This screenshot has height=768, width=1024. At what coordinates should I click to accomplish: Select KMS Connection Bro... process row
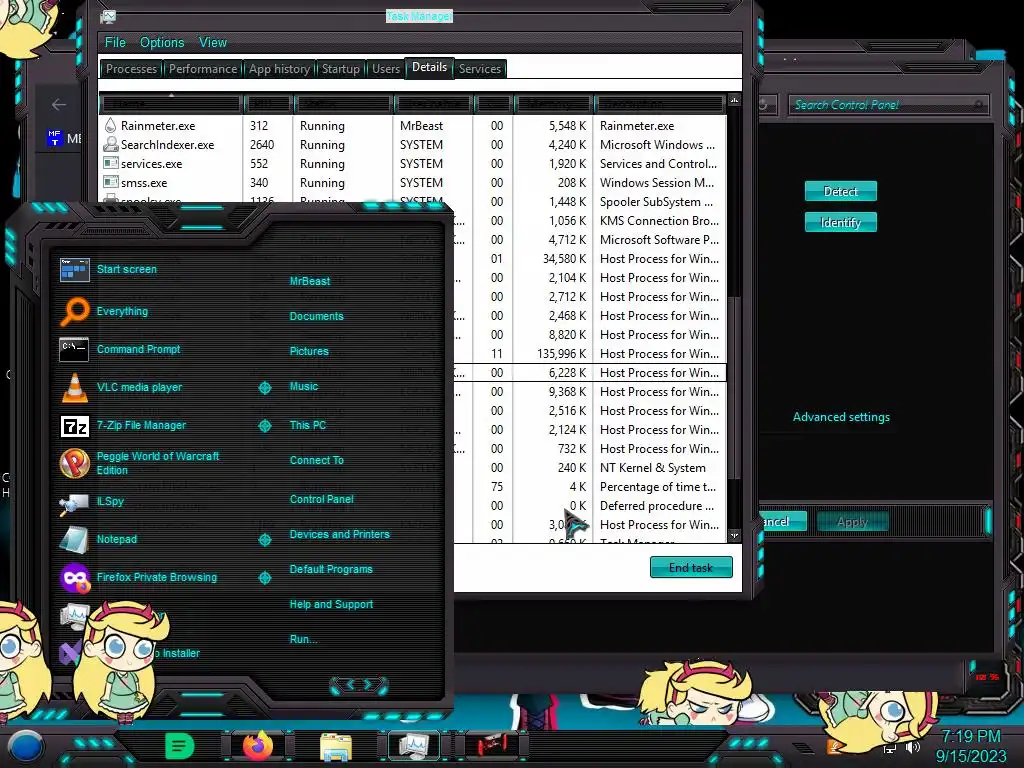click(590, 221)
